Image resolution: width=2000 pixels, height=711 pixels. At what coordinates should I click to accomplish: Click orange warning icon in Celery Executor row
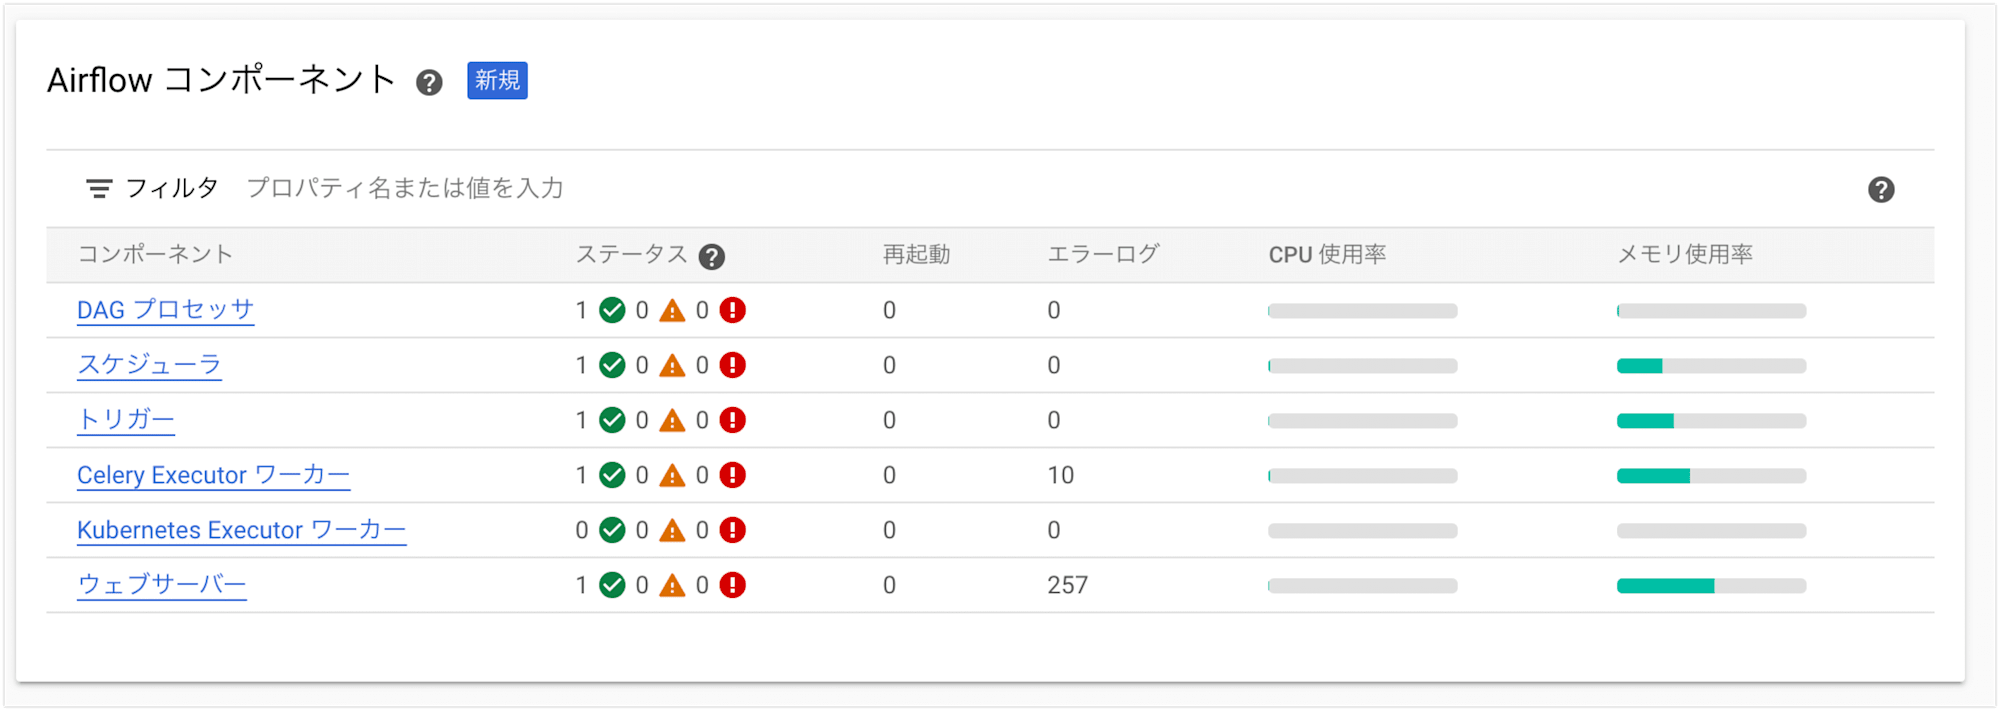click(x=672, y=475)
